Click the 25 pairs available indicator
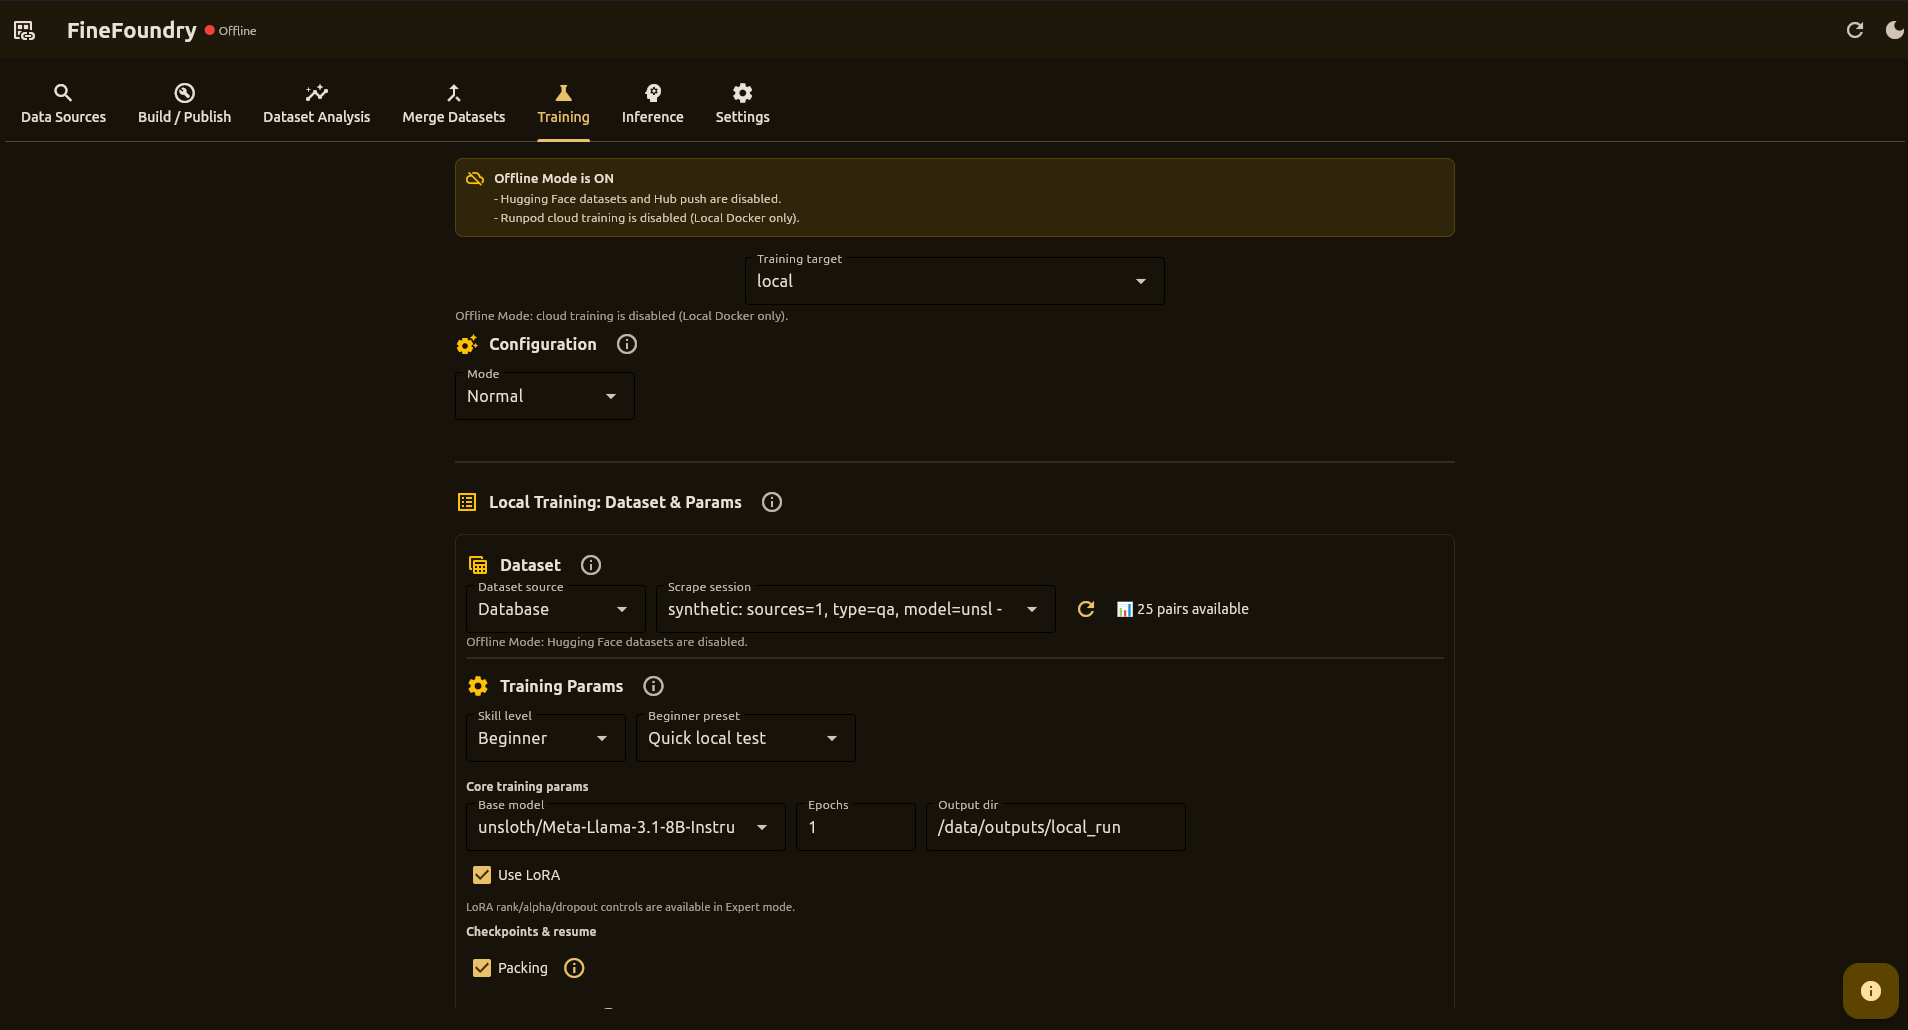The image size is (1908, 1030). tap(1183, 609)
